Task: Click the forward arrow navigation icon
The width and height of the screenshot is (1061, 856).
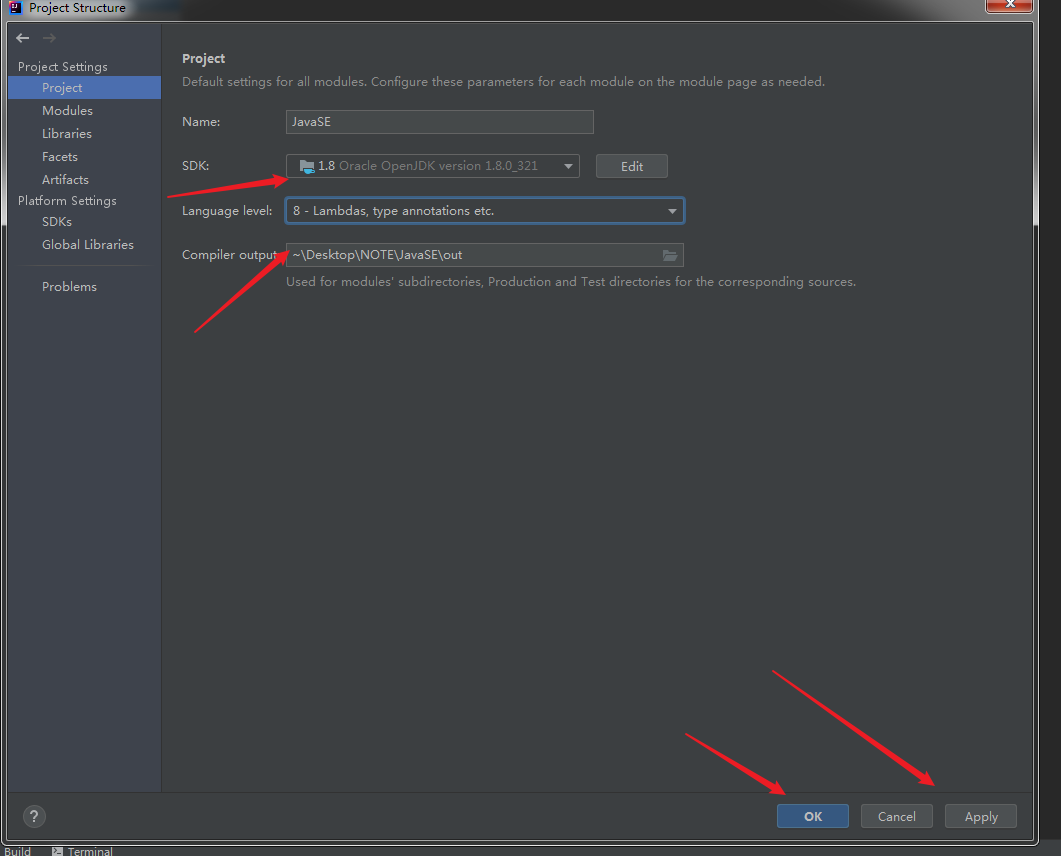Action: pos(49,38)
